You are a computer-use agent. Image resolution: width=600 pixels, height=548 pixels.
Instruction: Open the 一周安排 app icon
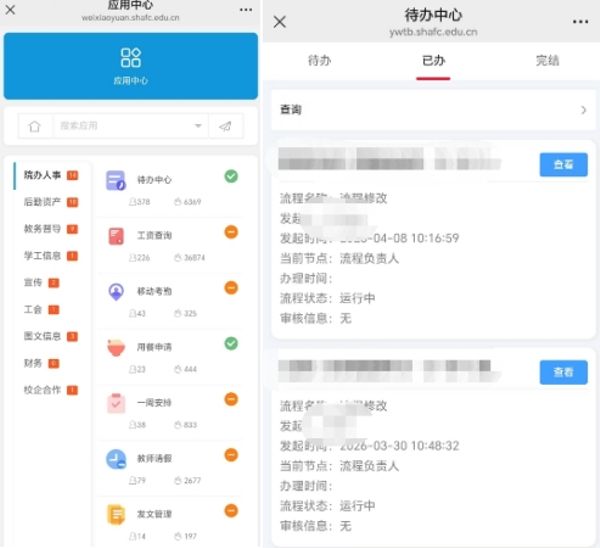(116, 403)
